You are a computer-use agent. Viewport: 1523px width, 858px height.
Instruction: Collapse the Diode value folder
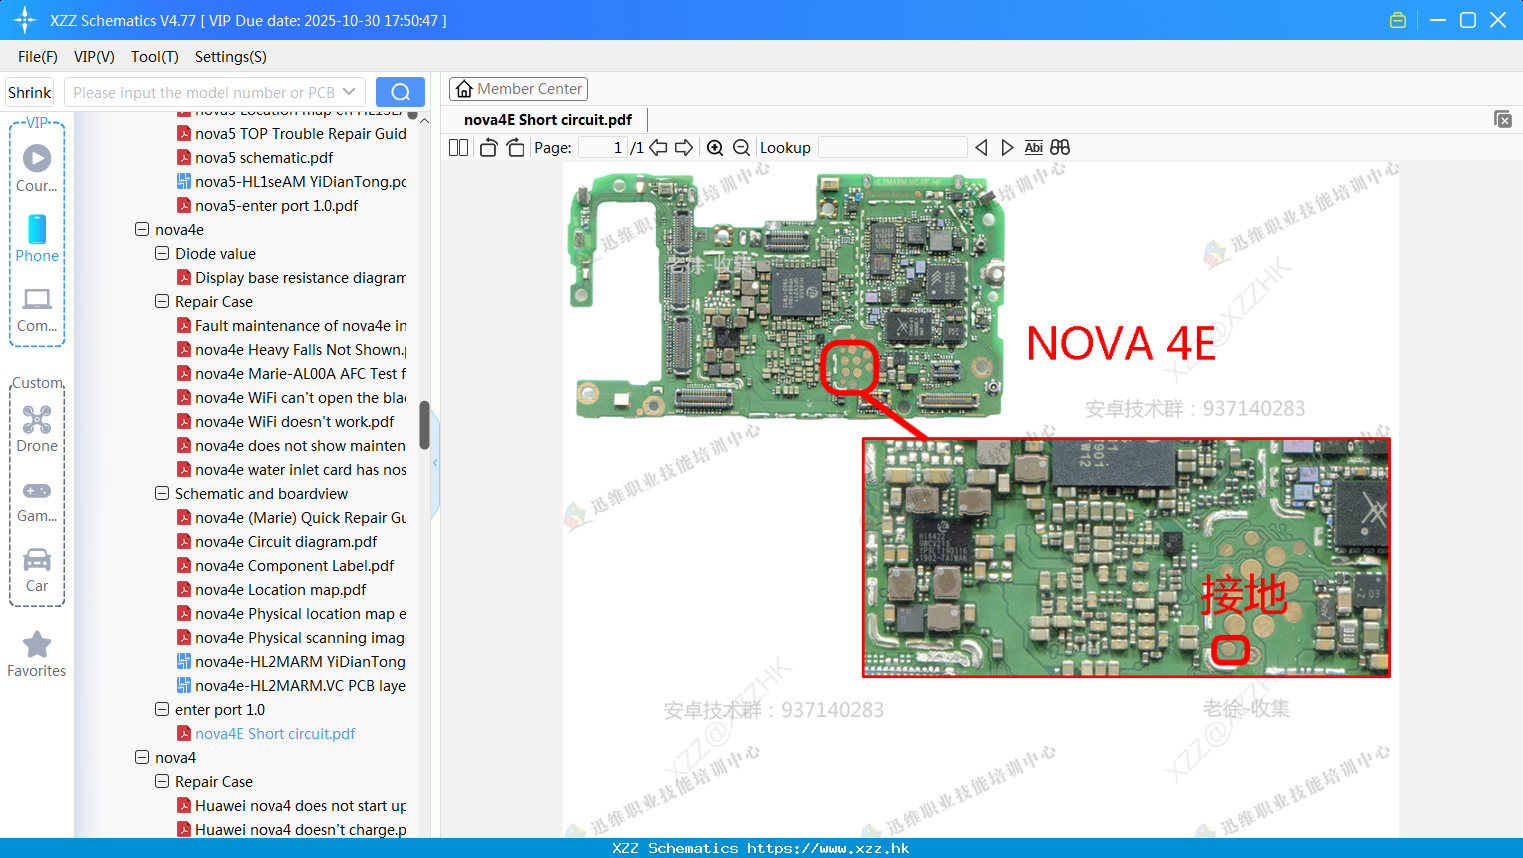162,254
